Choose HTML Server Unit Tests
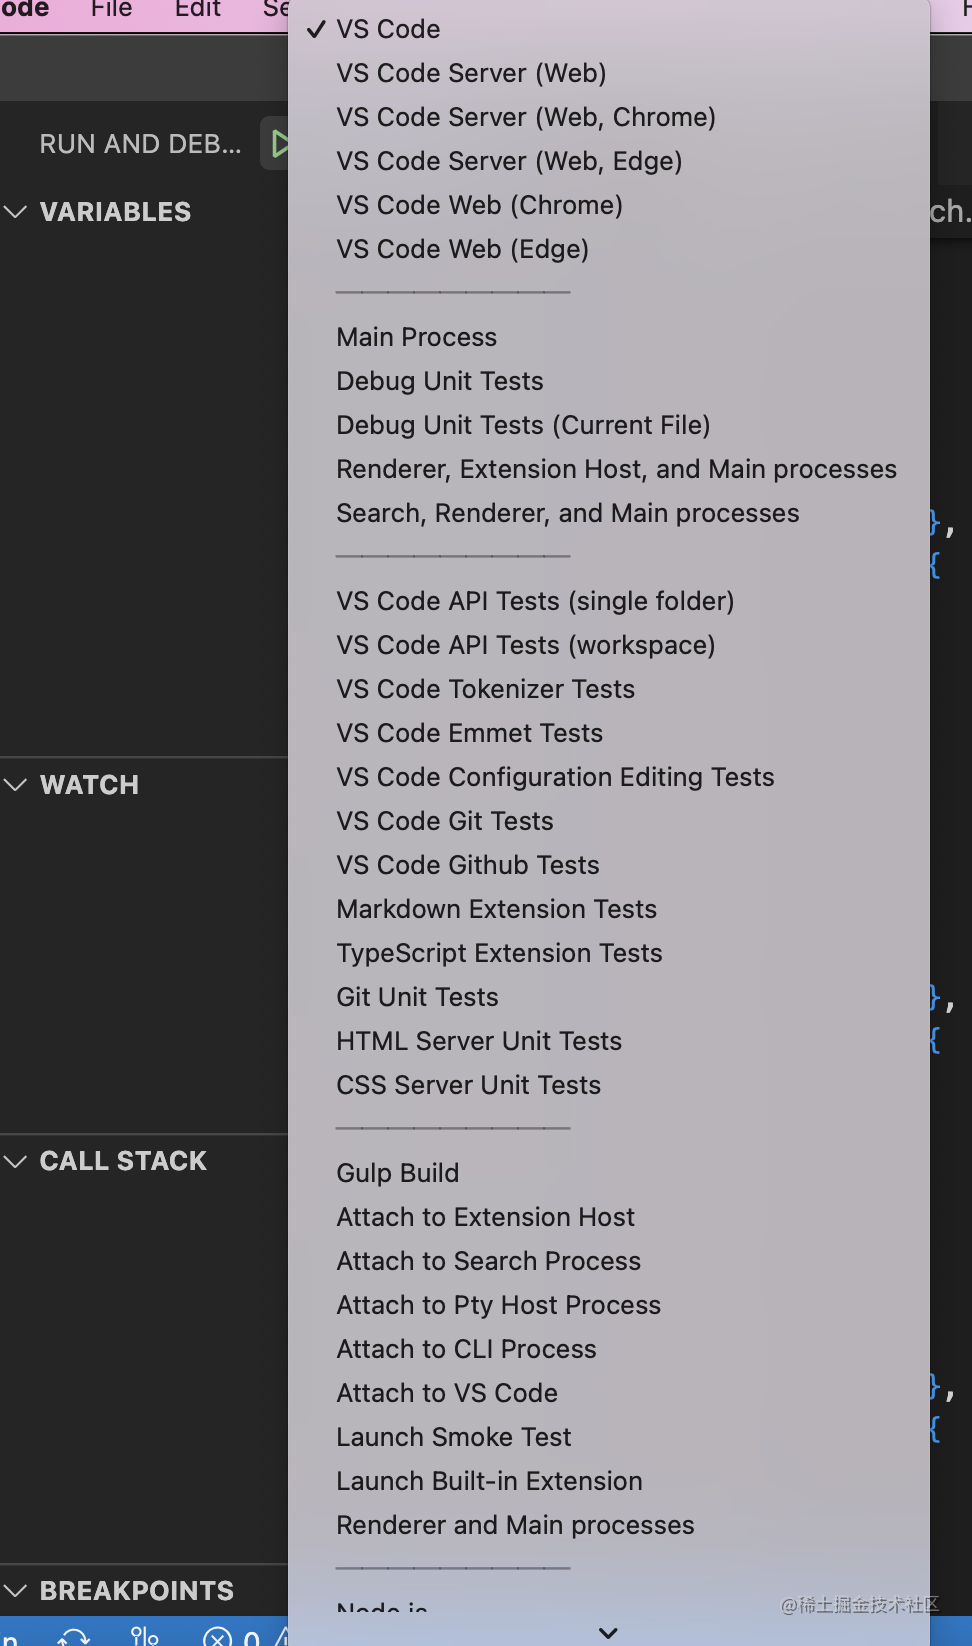 point(608,1041)
